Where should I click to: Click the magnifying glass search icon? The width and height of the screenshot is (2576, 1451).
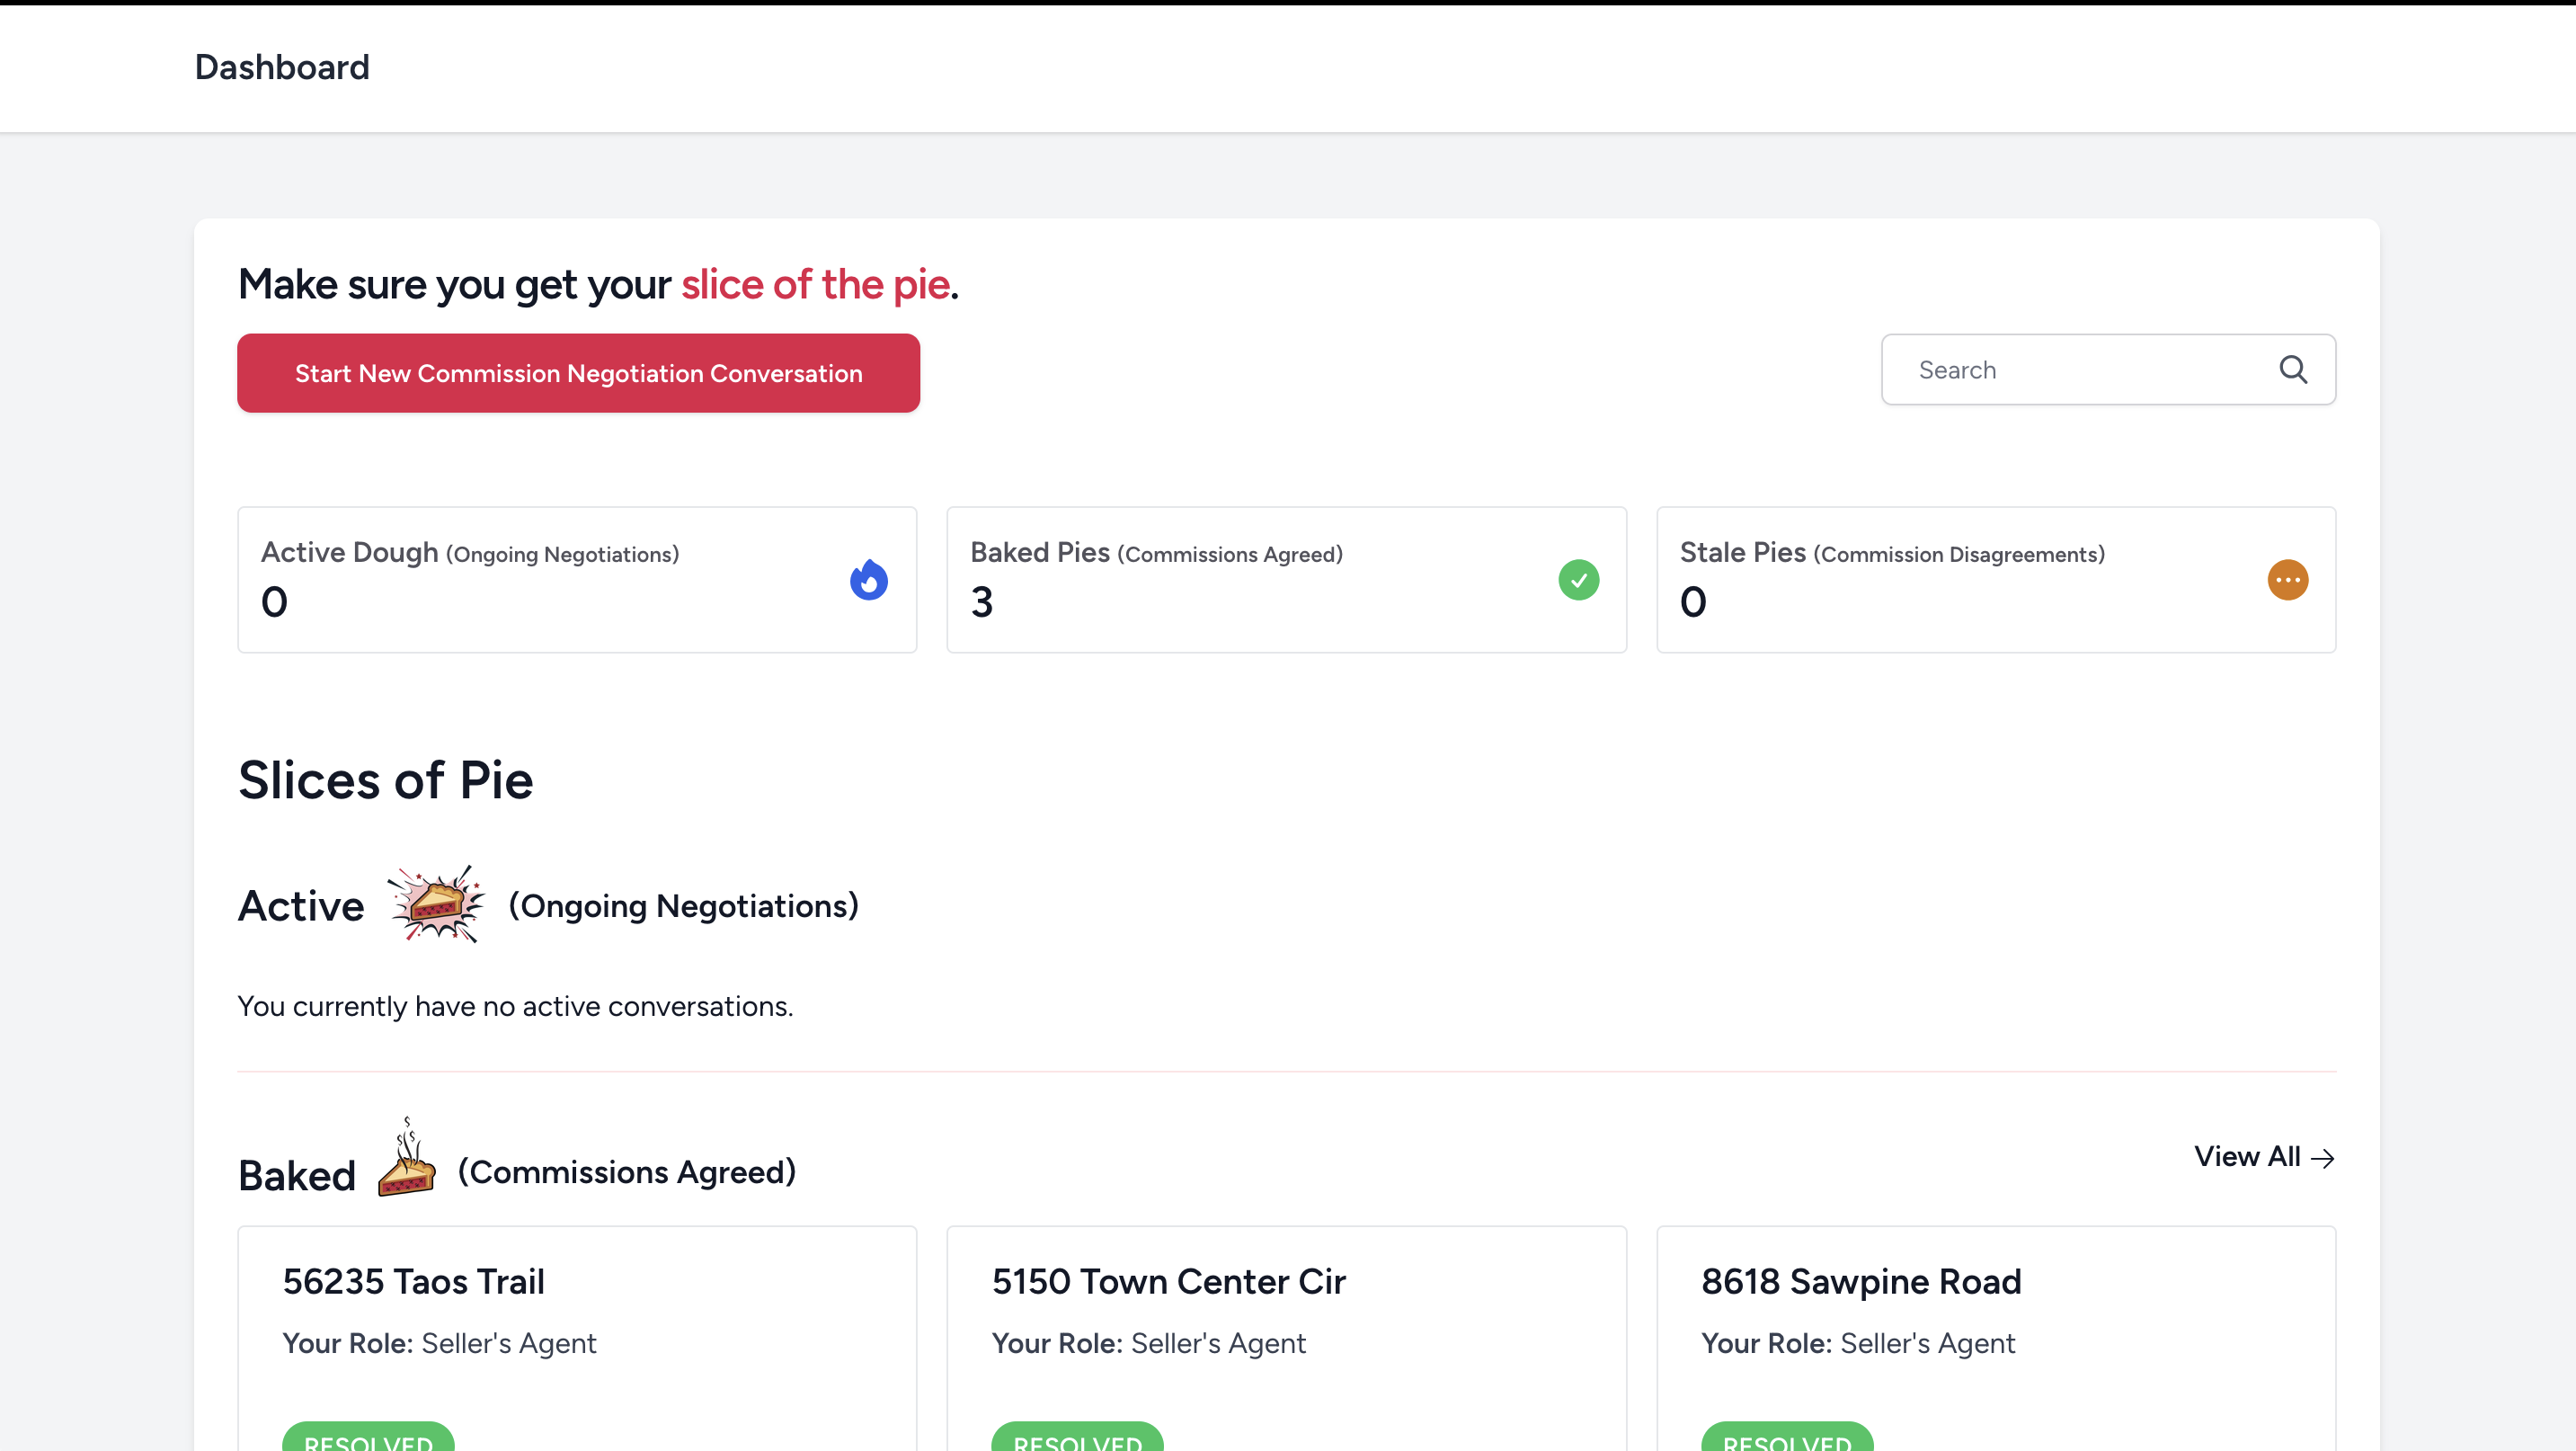coord(2293,370)
